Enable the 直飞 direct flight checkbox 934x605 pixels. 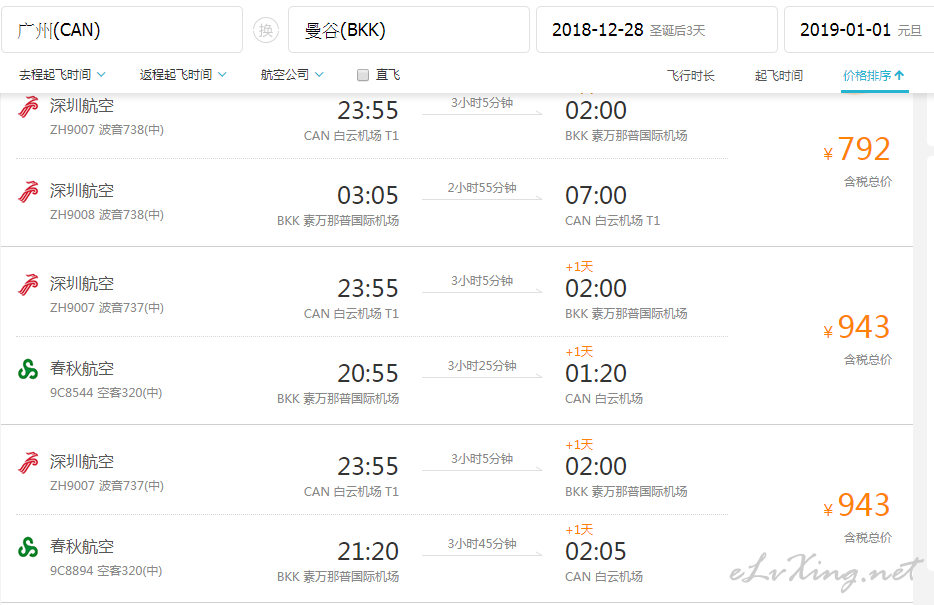[363, 75]
